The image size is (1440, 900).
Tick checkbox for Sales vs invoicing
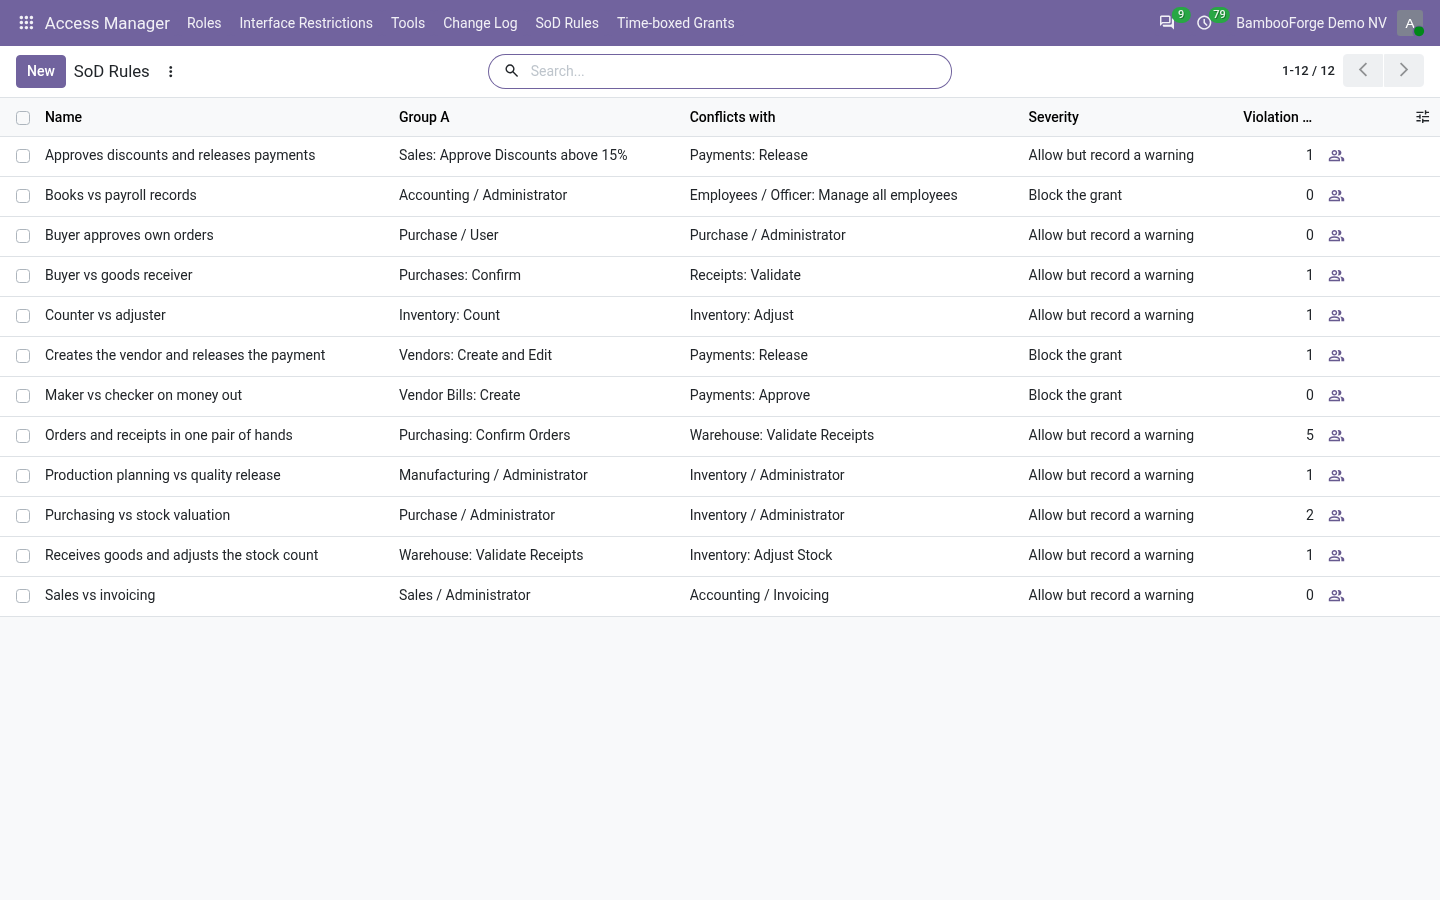point(23,596)
